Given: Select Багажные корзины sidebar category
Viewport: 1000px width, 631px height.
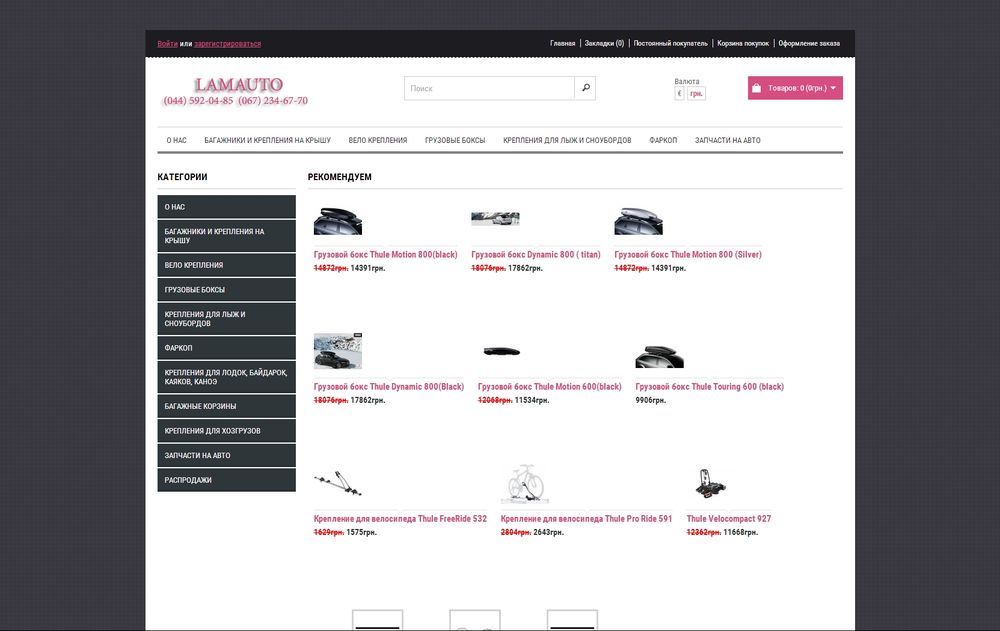Looking at the screenshot, I should point(226,406).
